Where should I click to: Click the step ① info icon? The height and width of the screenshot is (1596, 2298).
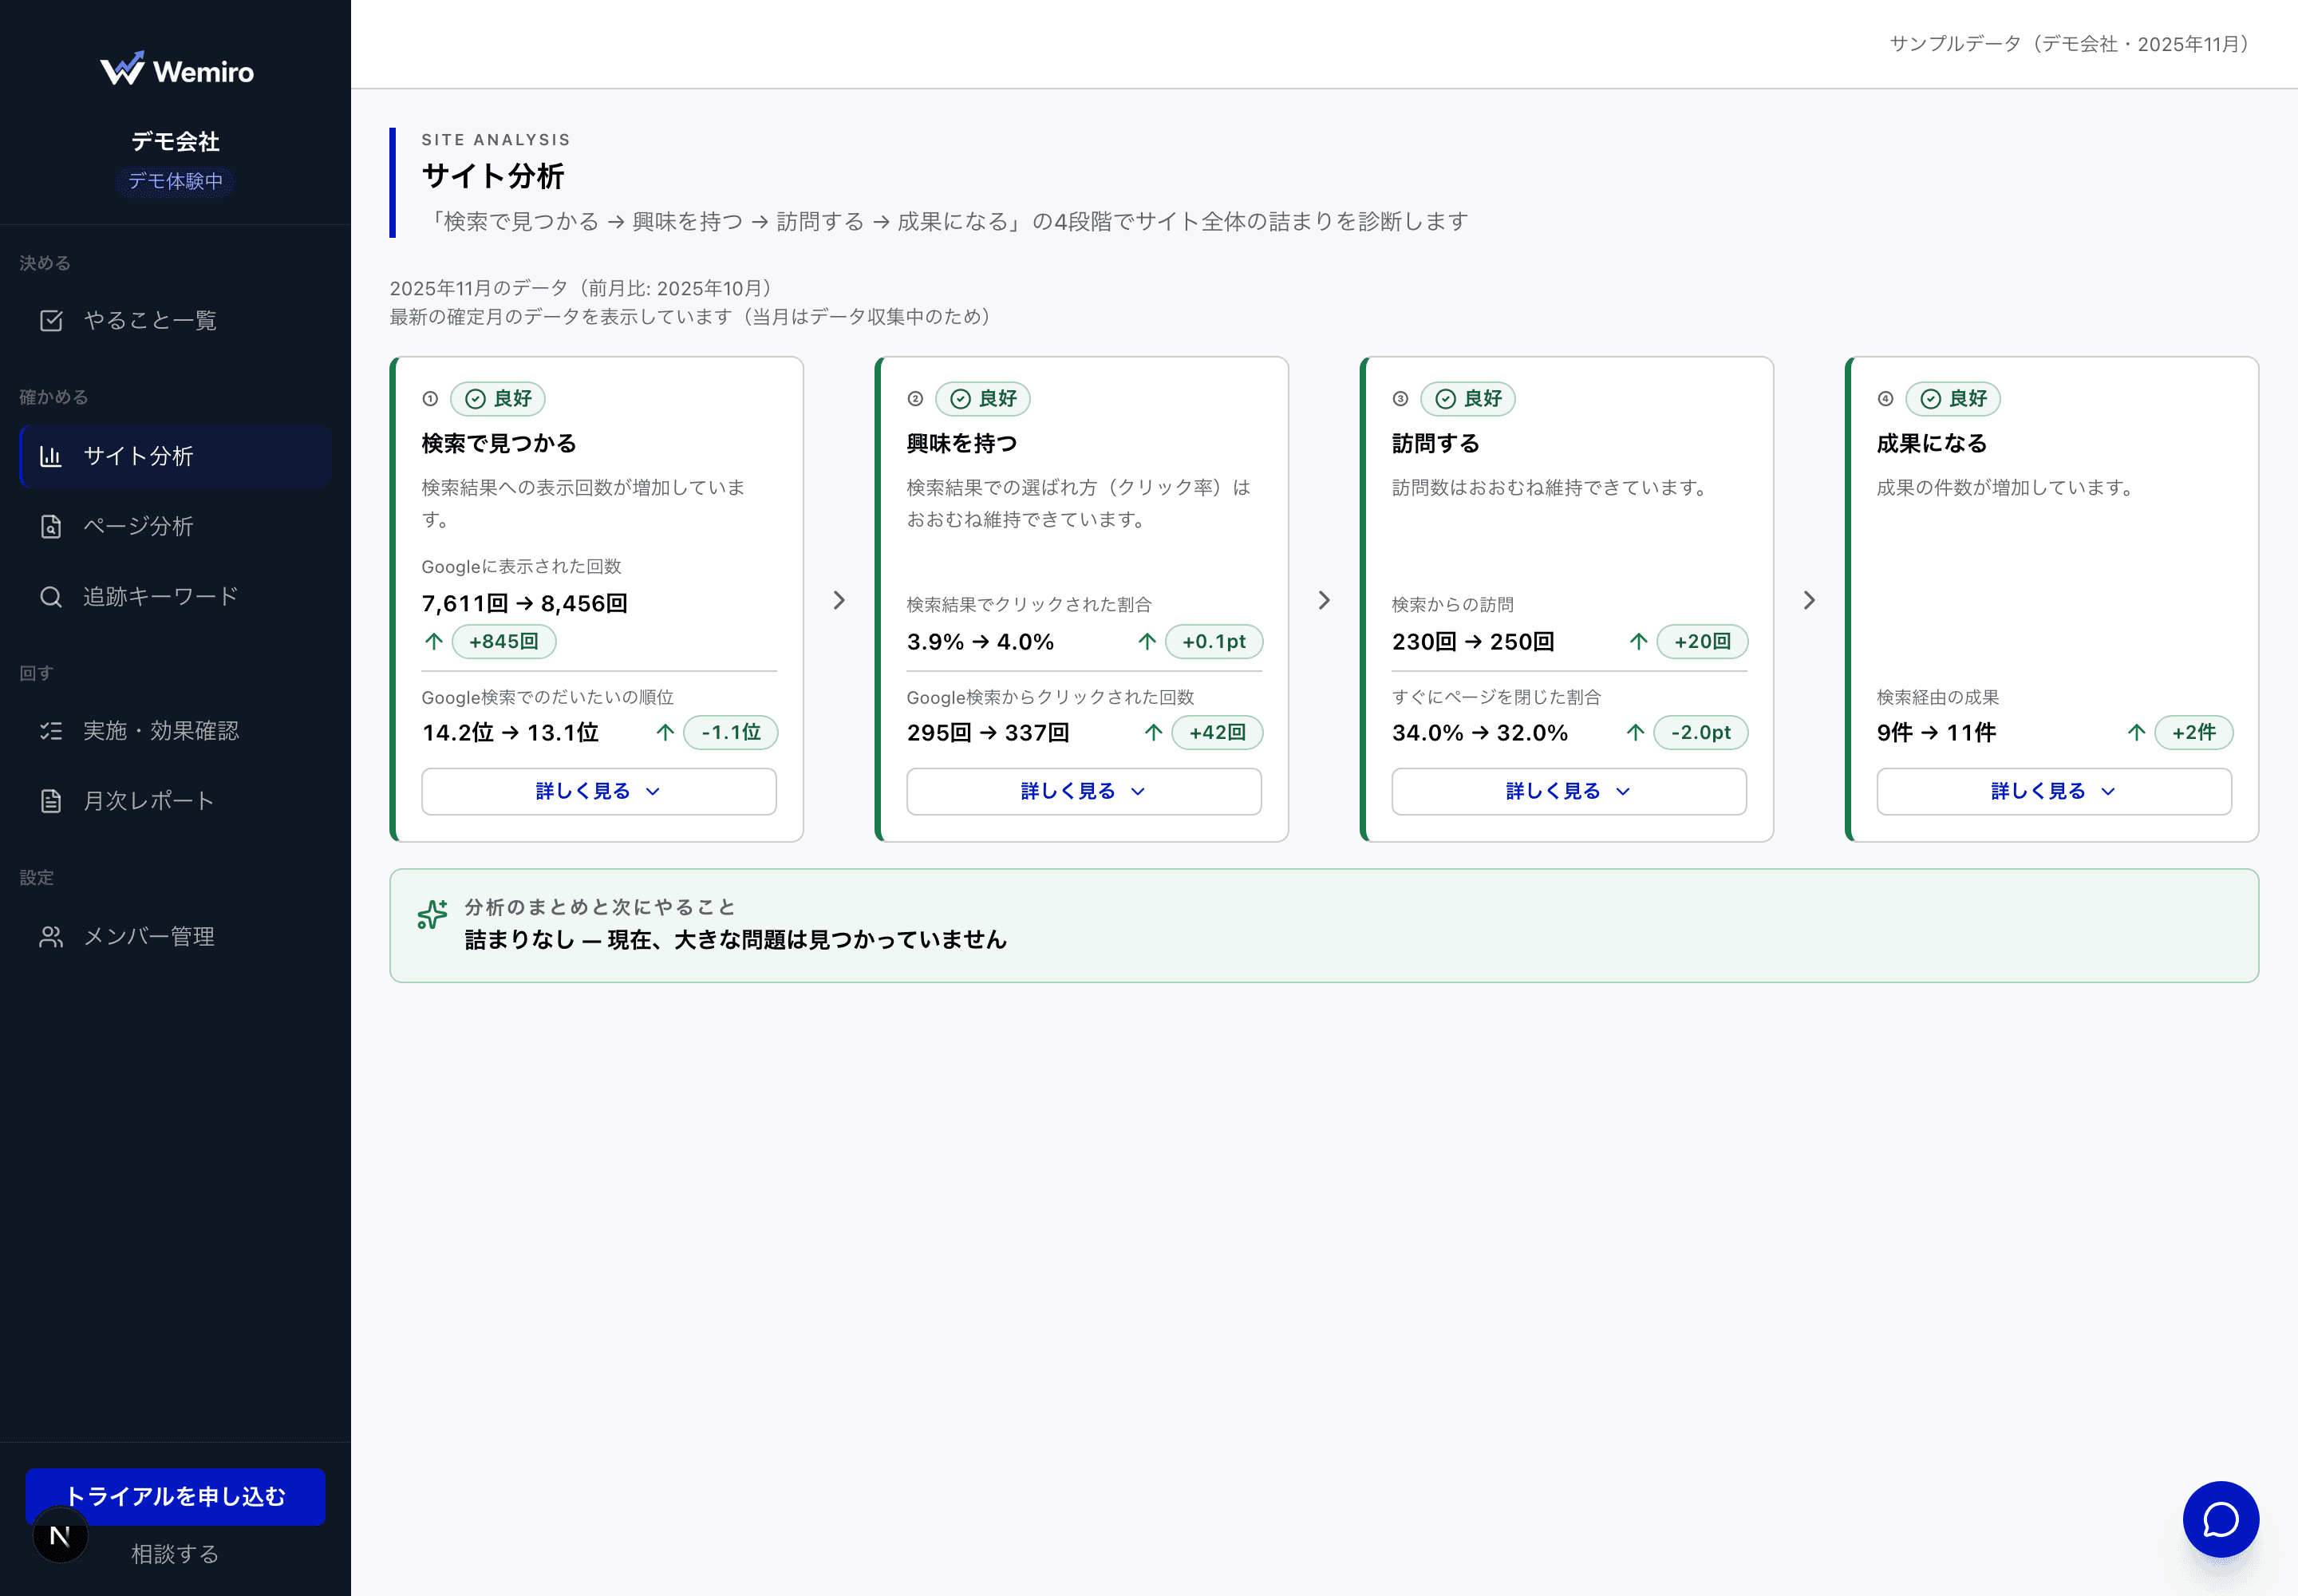pyautogui.click(x=430, y=399)
